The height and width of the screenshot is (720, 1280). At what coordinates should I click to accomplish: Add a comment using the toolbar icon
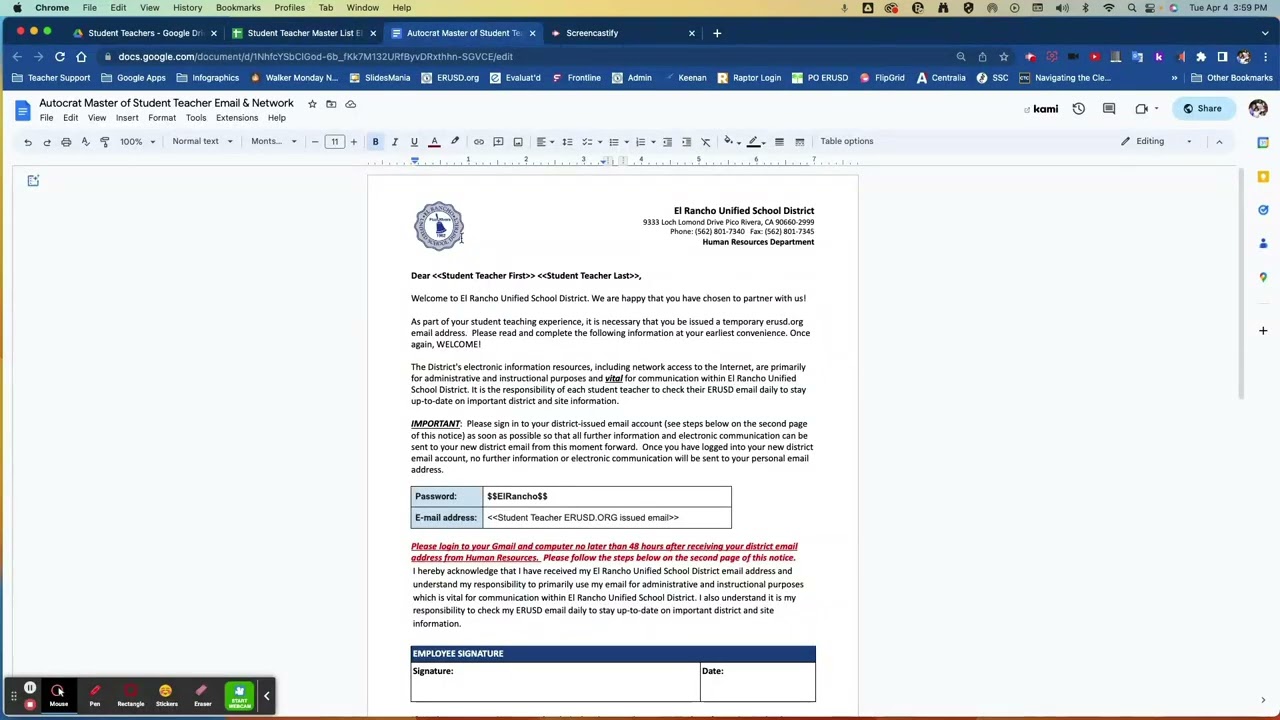tap(498, 142)
